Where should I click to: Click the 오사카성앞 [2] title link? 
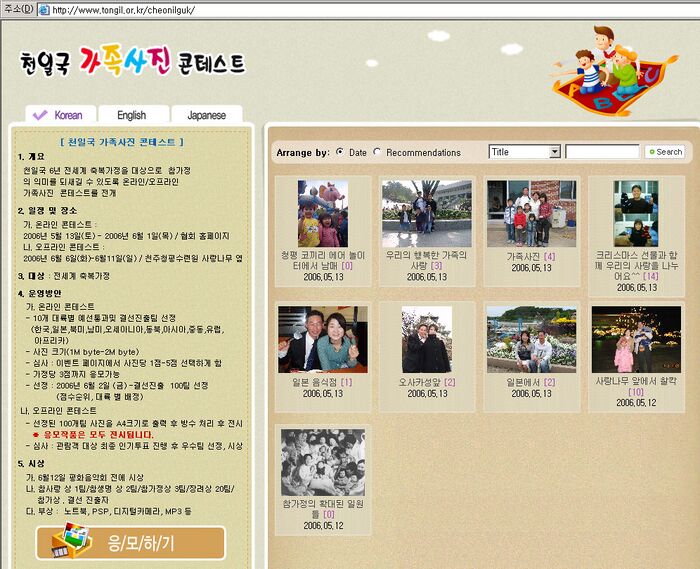pyautogui.click(x=427, y=382)
